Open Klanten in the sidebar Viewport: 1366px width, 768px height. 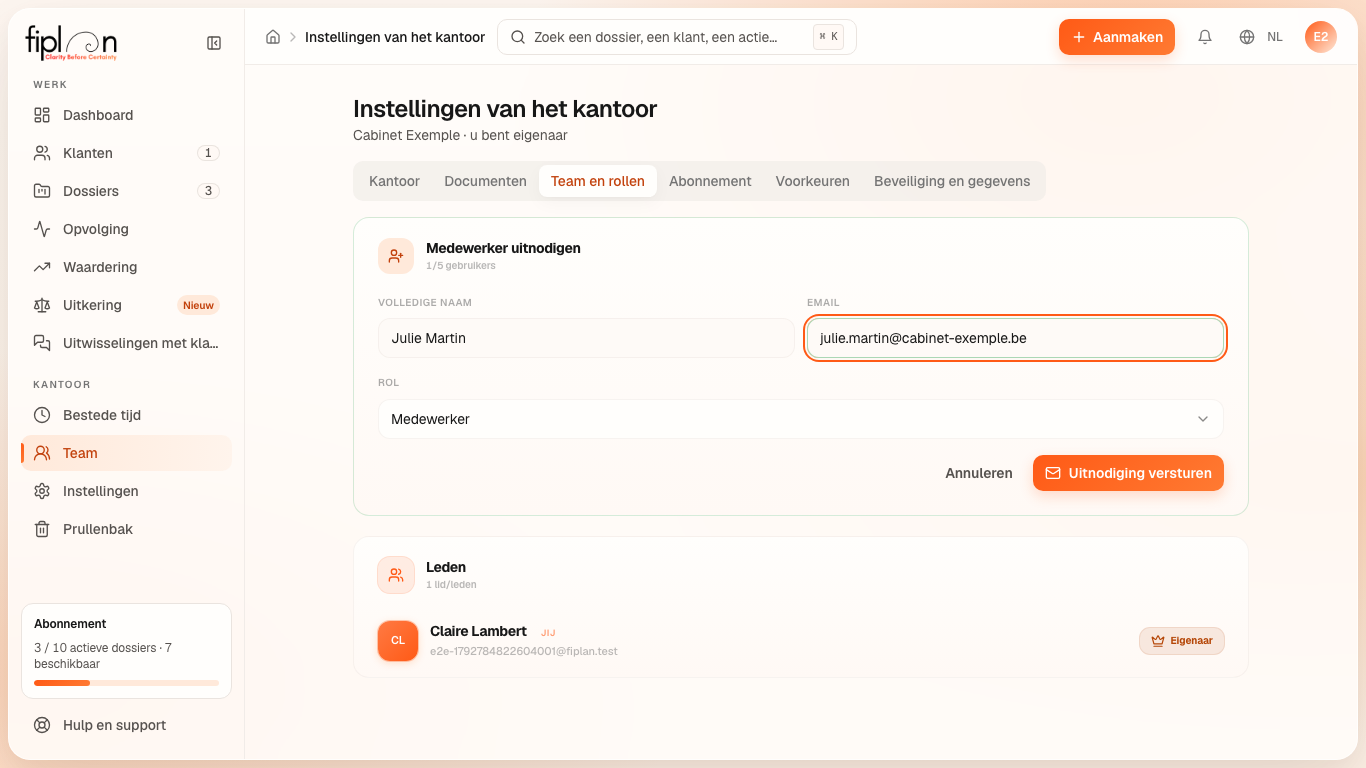coord(126,153)
